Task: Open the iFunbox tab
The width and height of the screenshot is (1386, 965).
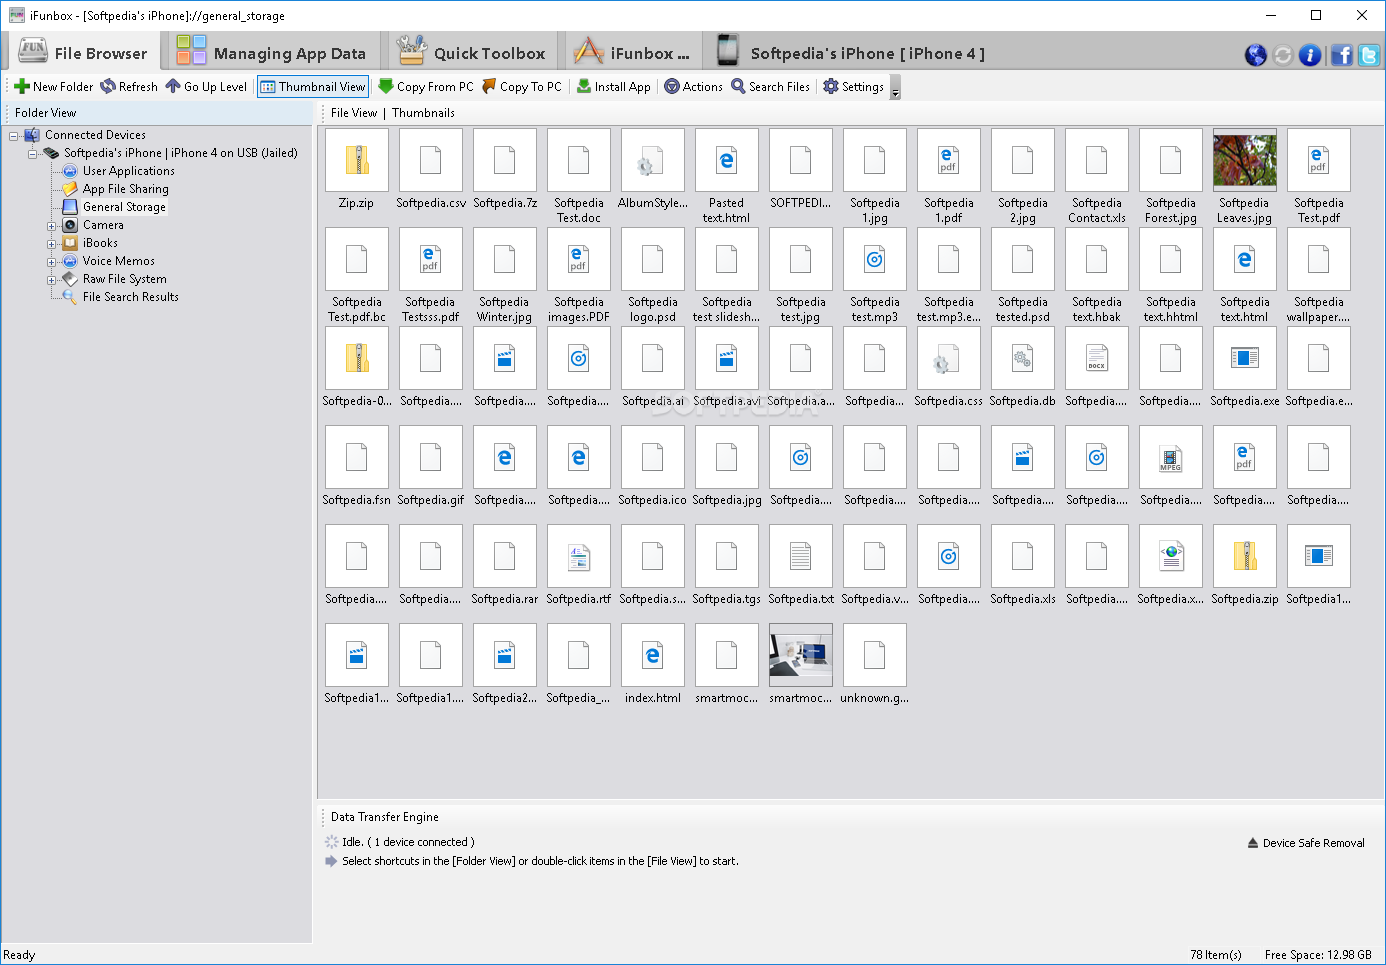Action: tap(632, 52)
